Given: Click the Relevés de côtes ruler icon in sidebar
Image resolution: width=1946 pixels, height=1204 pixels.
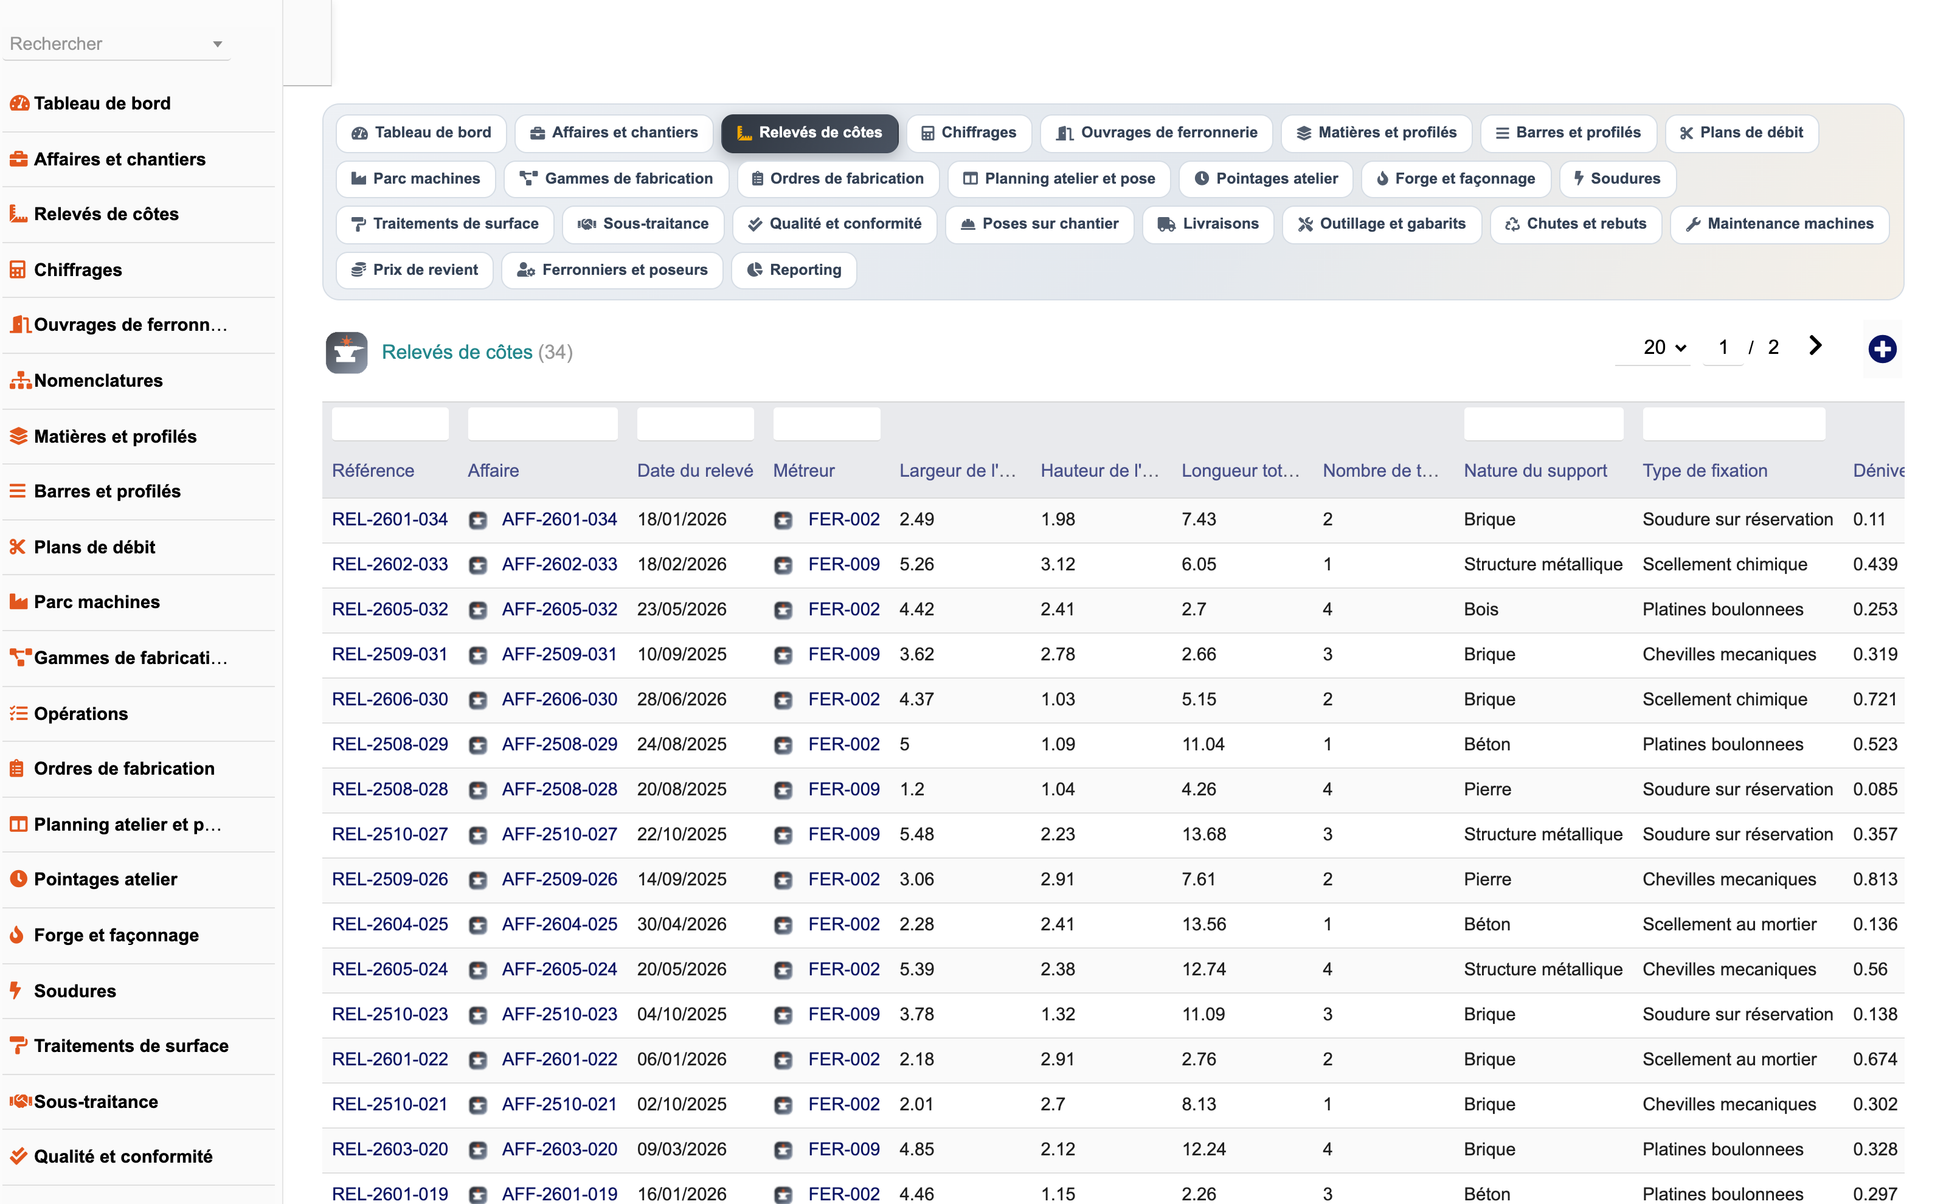Looking at the screenshot, I should (18, 214).
